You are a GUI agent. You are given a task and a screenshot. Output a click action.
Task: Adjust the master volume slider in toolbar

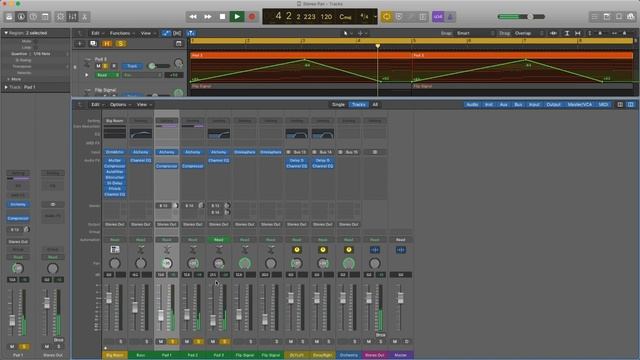[521, 17]
